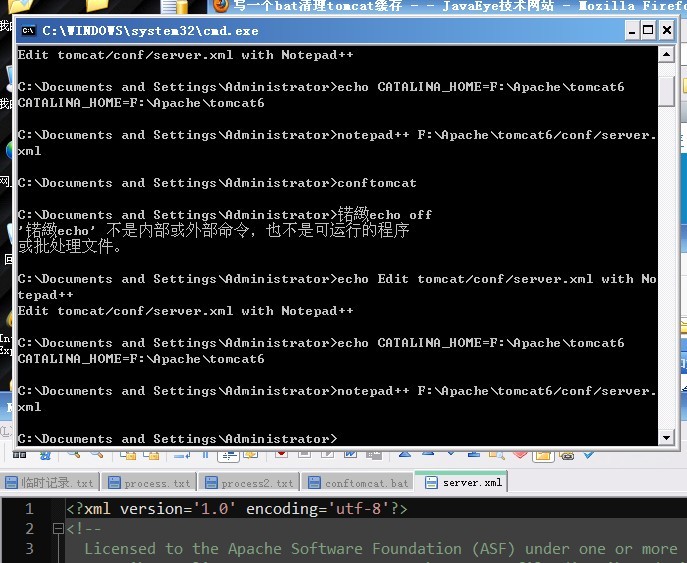687x563 pixels.
Task: Maximize the cmd.exe window
Action: (x=648, y=31)
